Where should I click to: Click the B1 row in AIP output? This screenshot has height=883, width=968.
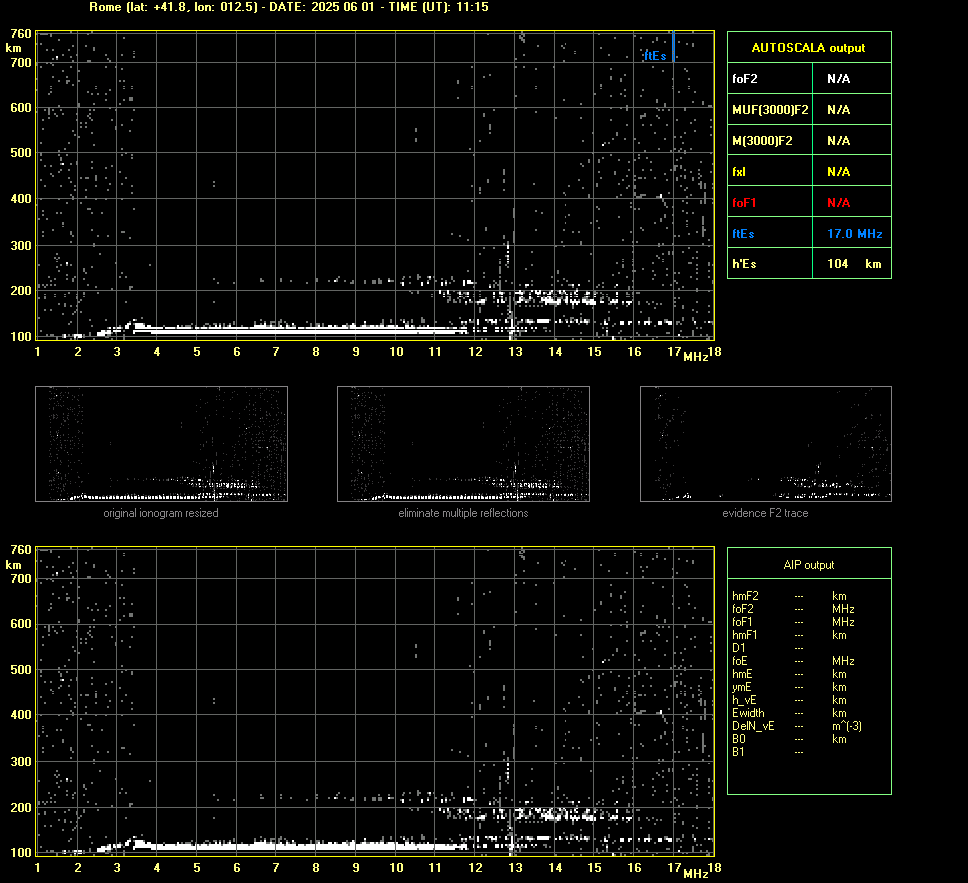click(769, 752)
